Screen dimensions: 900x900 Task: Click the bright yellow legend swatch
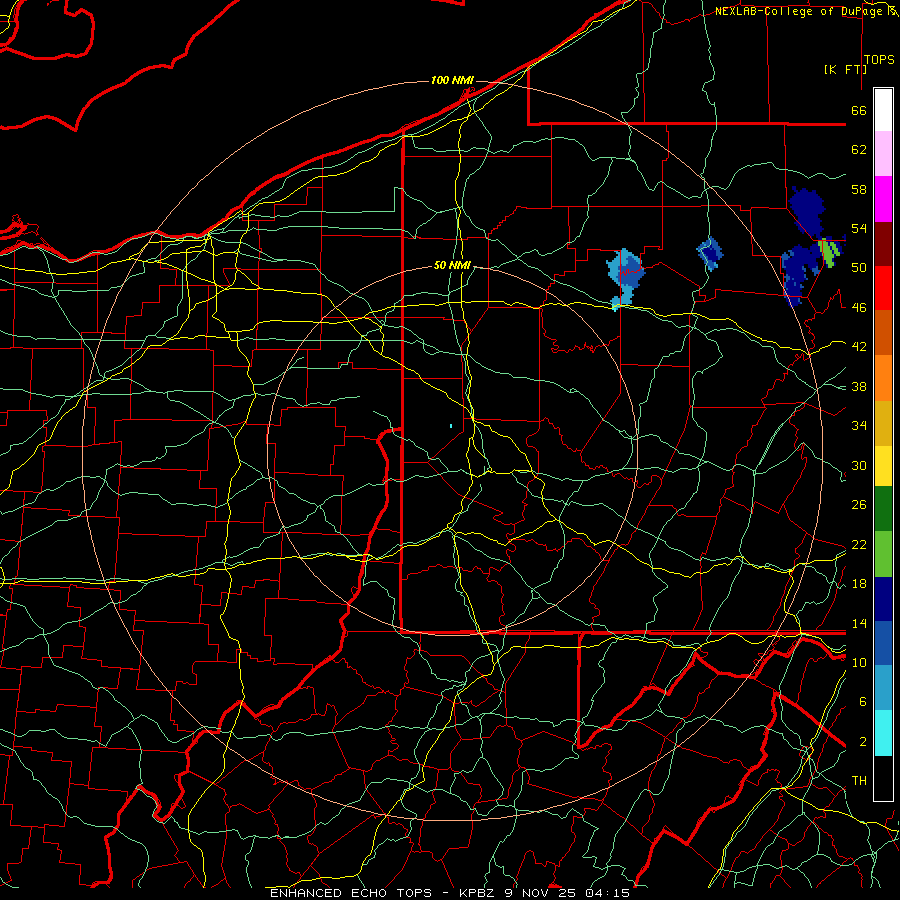[x=883, y=465]
